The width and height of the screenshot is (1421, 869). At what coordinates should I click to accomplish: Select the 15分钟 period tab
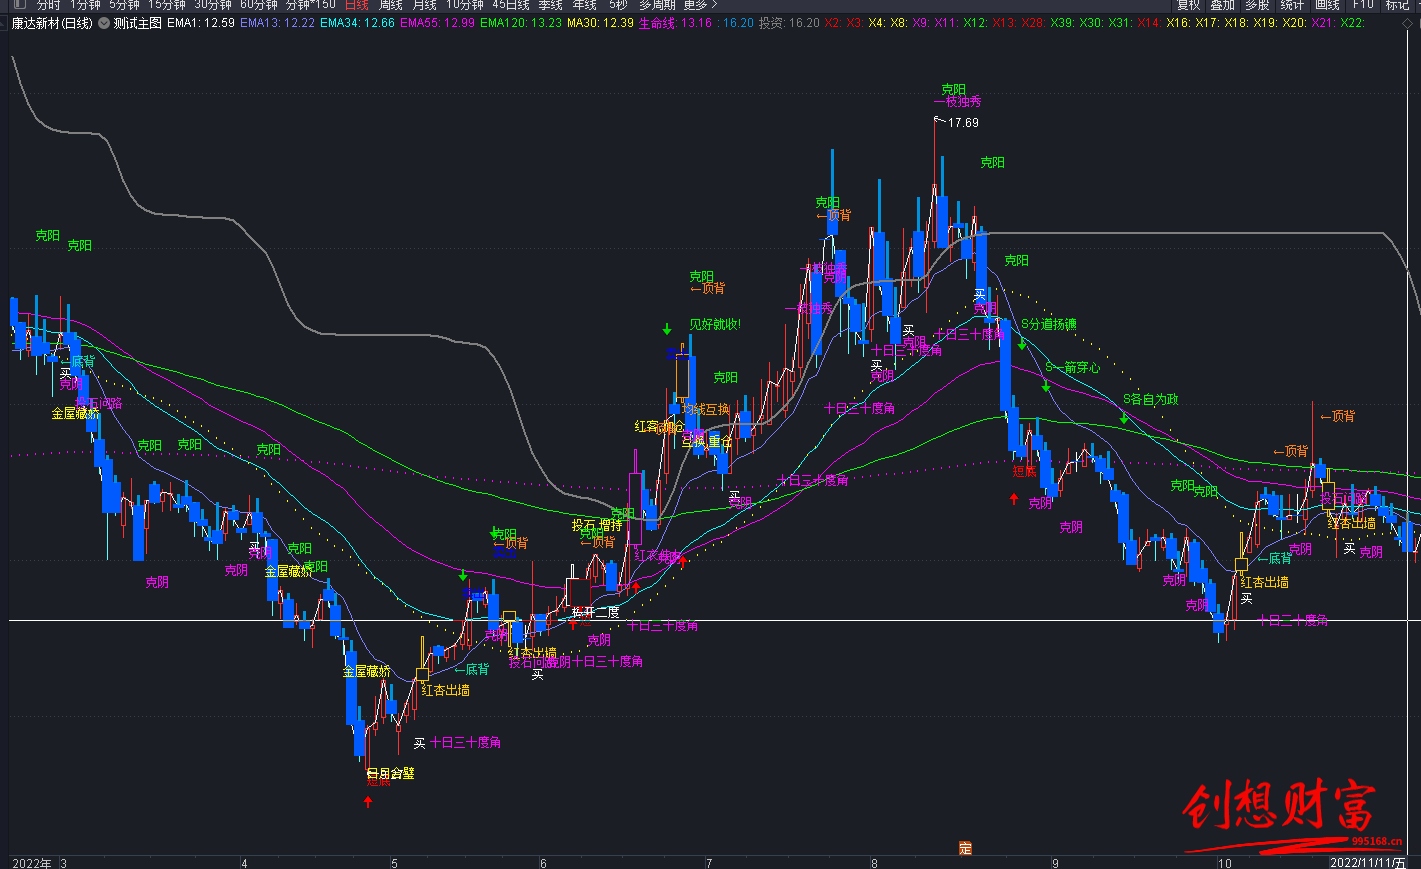click(167, 5)
